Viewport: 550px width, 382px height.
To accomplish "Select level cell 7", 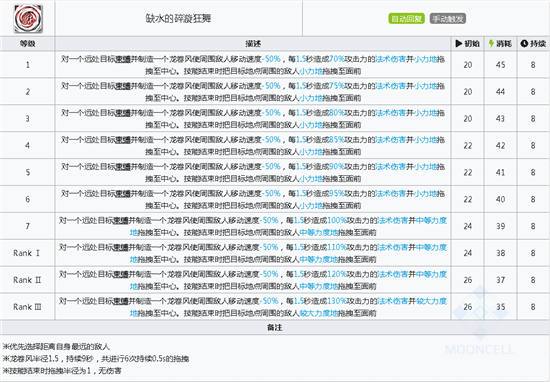I will [27, 226].
